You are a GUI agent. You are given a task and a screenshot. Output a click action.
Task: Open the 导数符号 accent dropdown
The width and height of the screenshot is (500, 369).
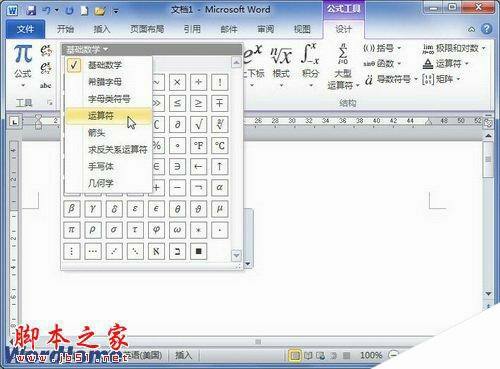click(x=391, y=79)
